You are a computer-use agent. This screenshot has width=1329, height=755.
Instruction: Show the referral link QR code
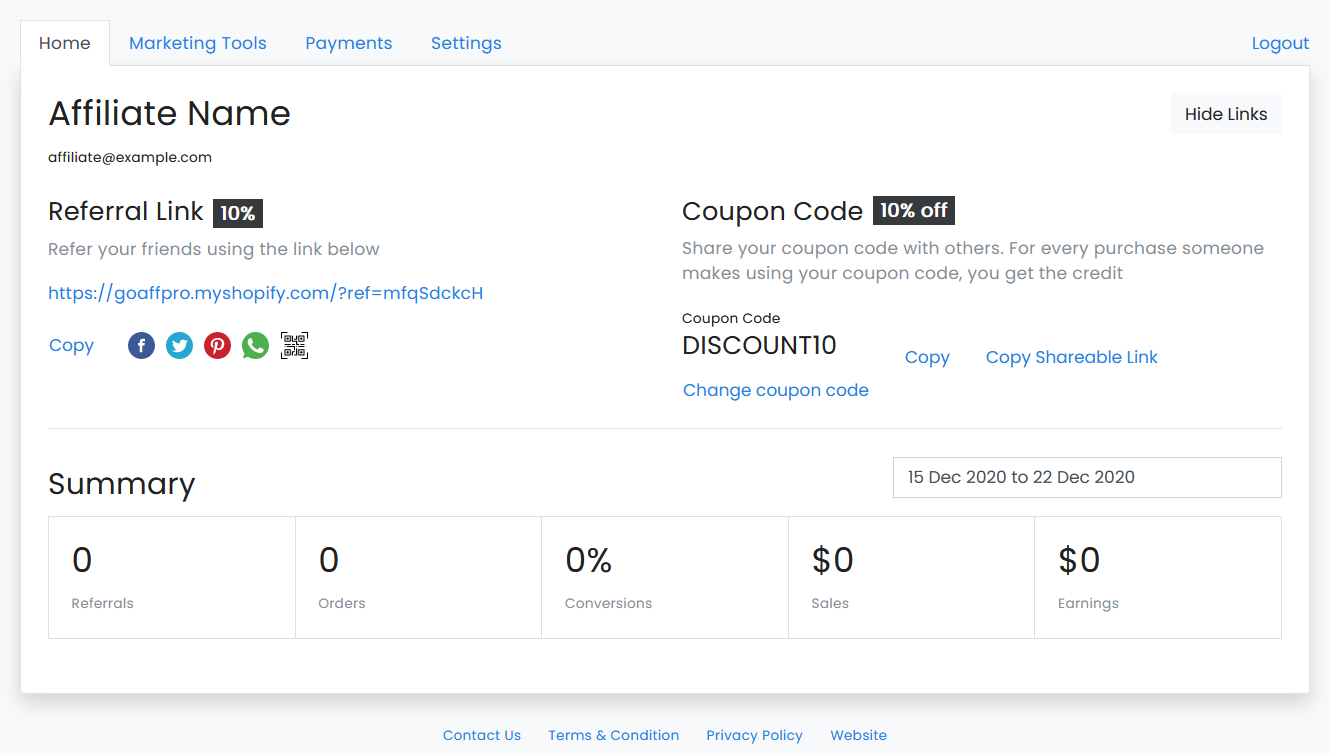click(294, 345)
